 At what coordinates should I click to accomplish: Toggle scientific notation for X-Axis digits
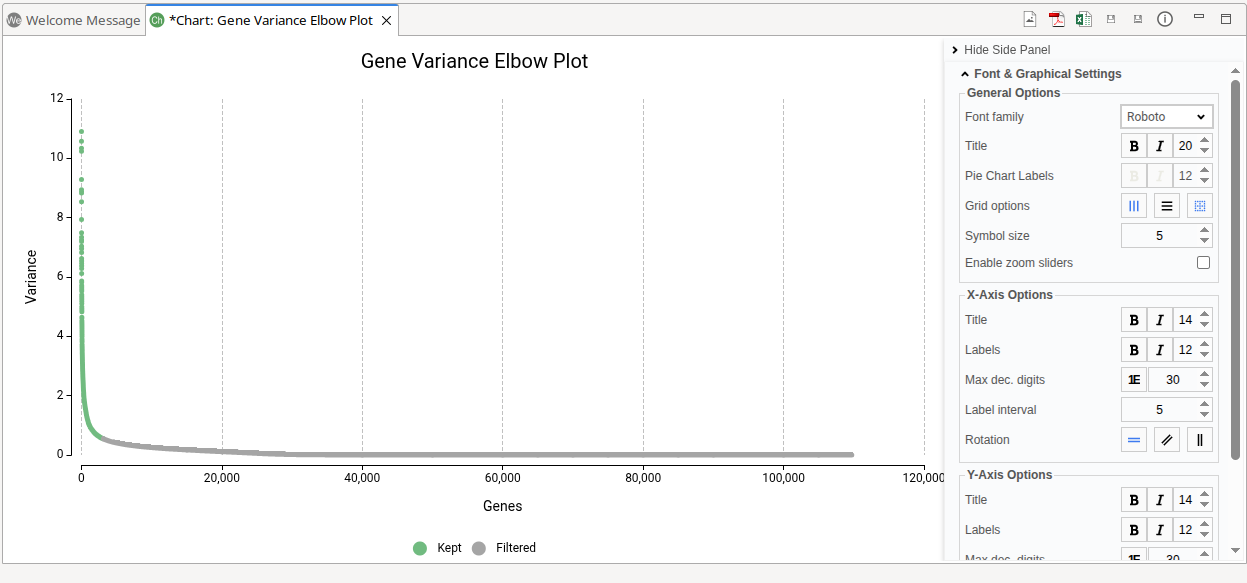coord(1134,380)
